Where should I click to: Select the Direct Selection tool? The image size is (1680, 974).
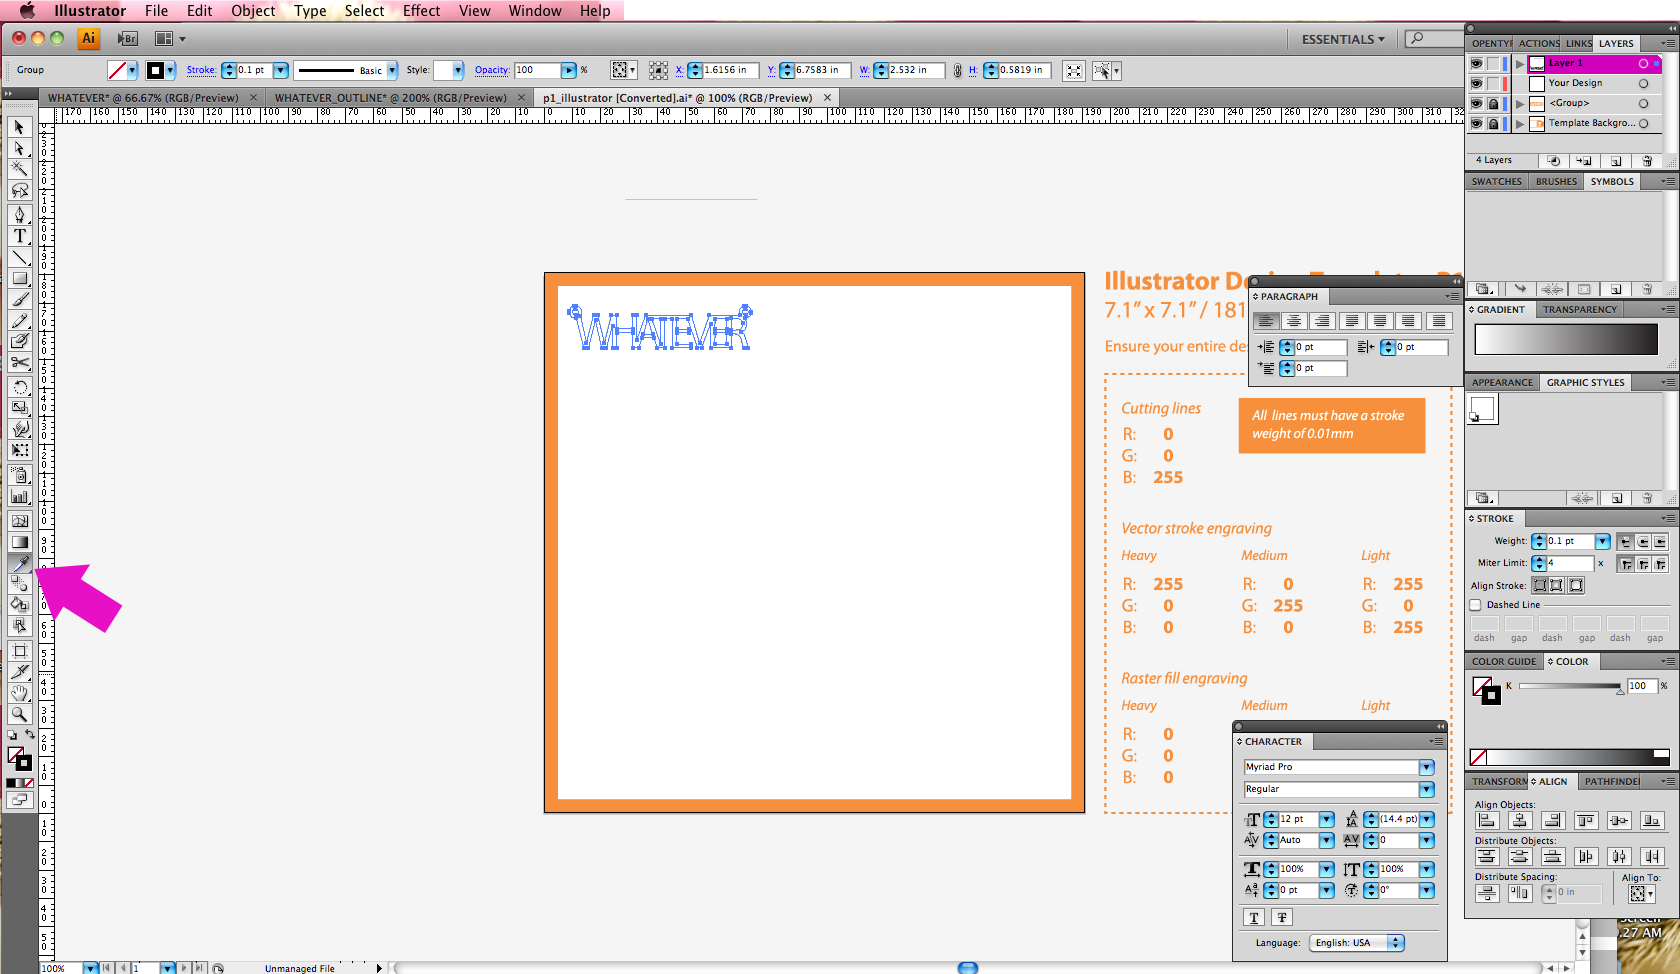[19, 148]
